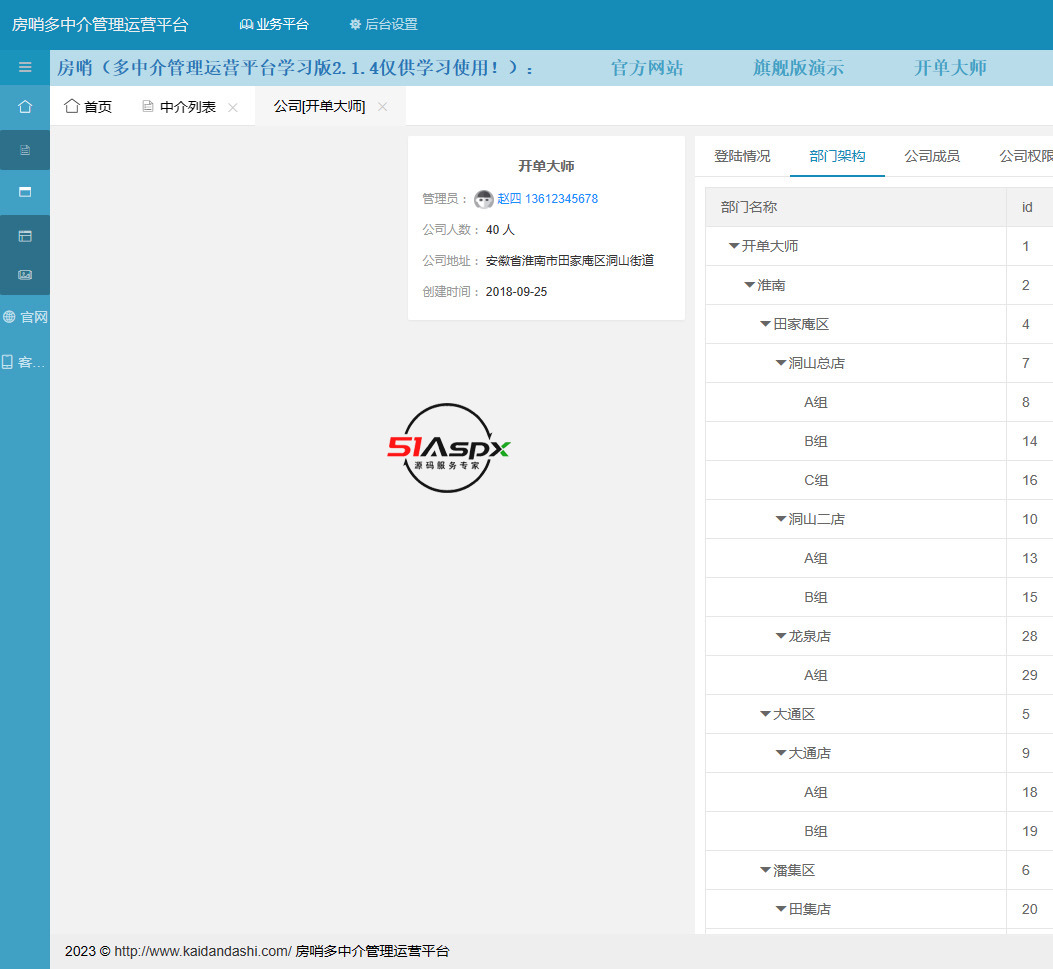1053x969 pixels.
Task: Click the administrator avatar of 赵四
Action: [x=484, y=199]
